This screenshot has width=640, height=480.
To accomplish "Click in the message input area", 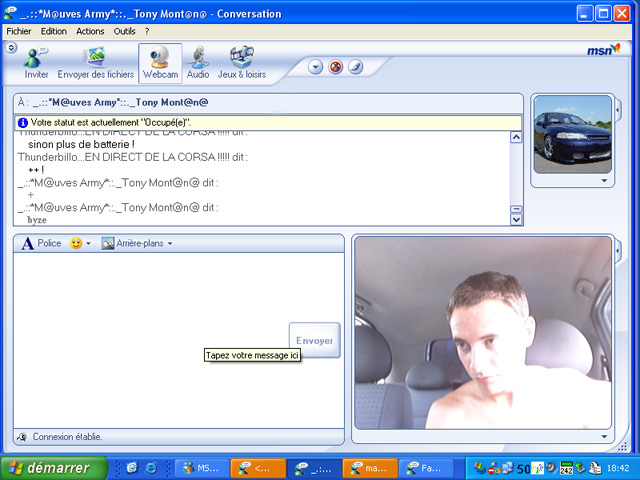I will [x=151, y=340].
